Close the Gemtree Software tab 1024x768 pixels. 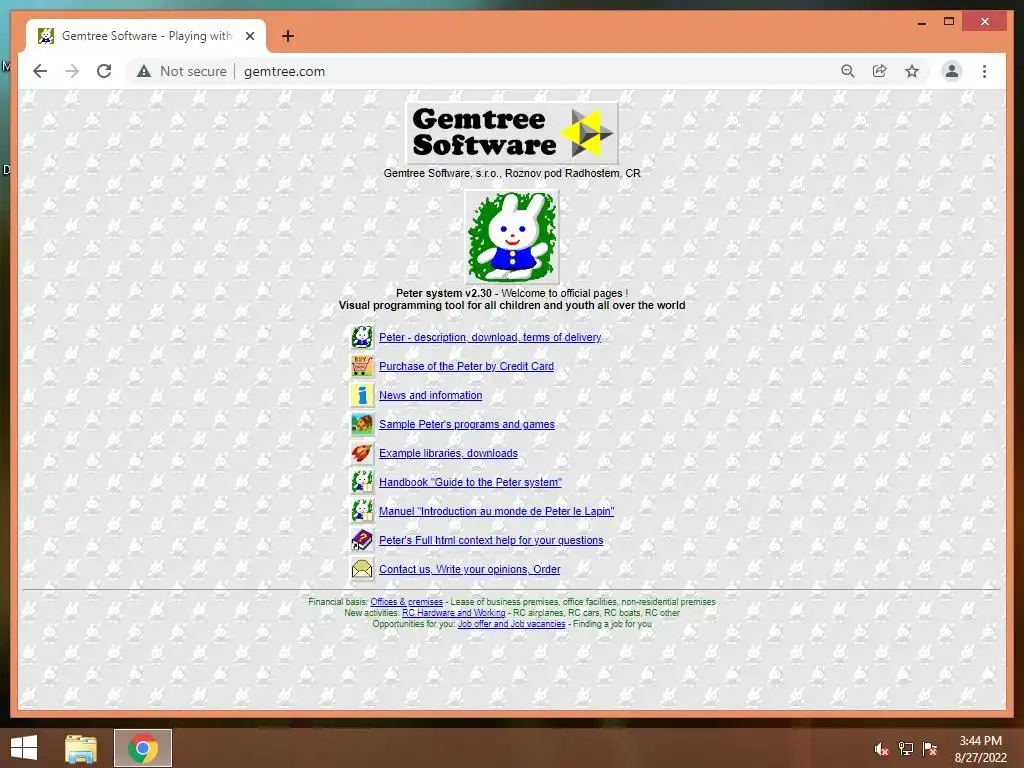pos(249,36)
